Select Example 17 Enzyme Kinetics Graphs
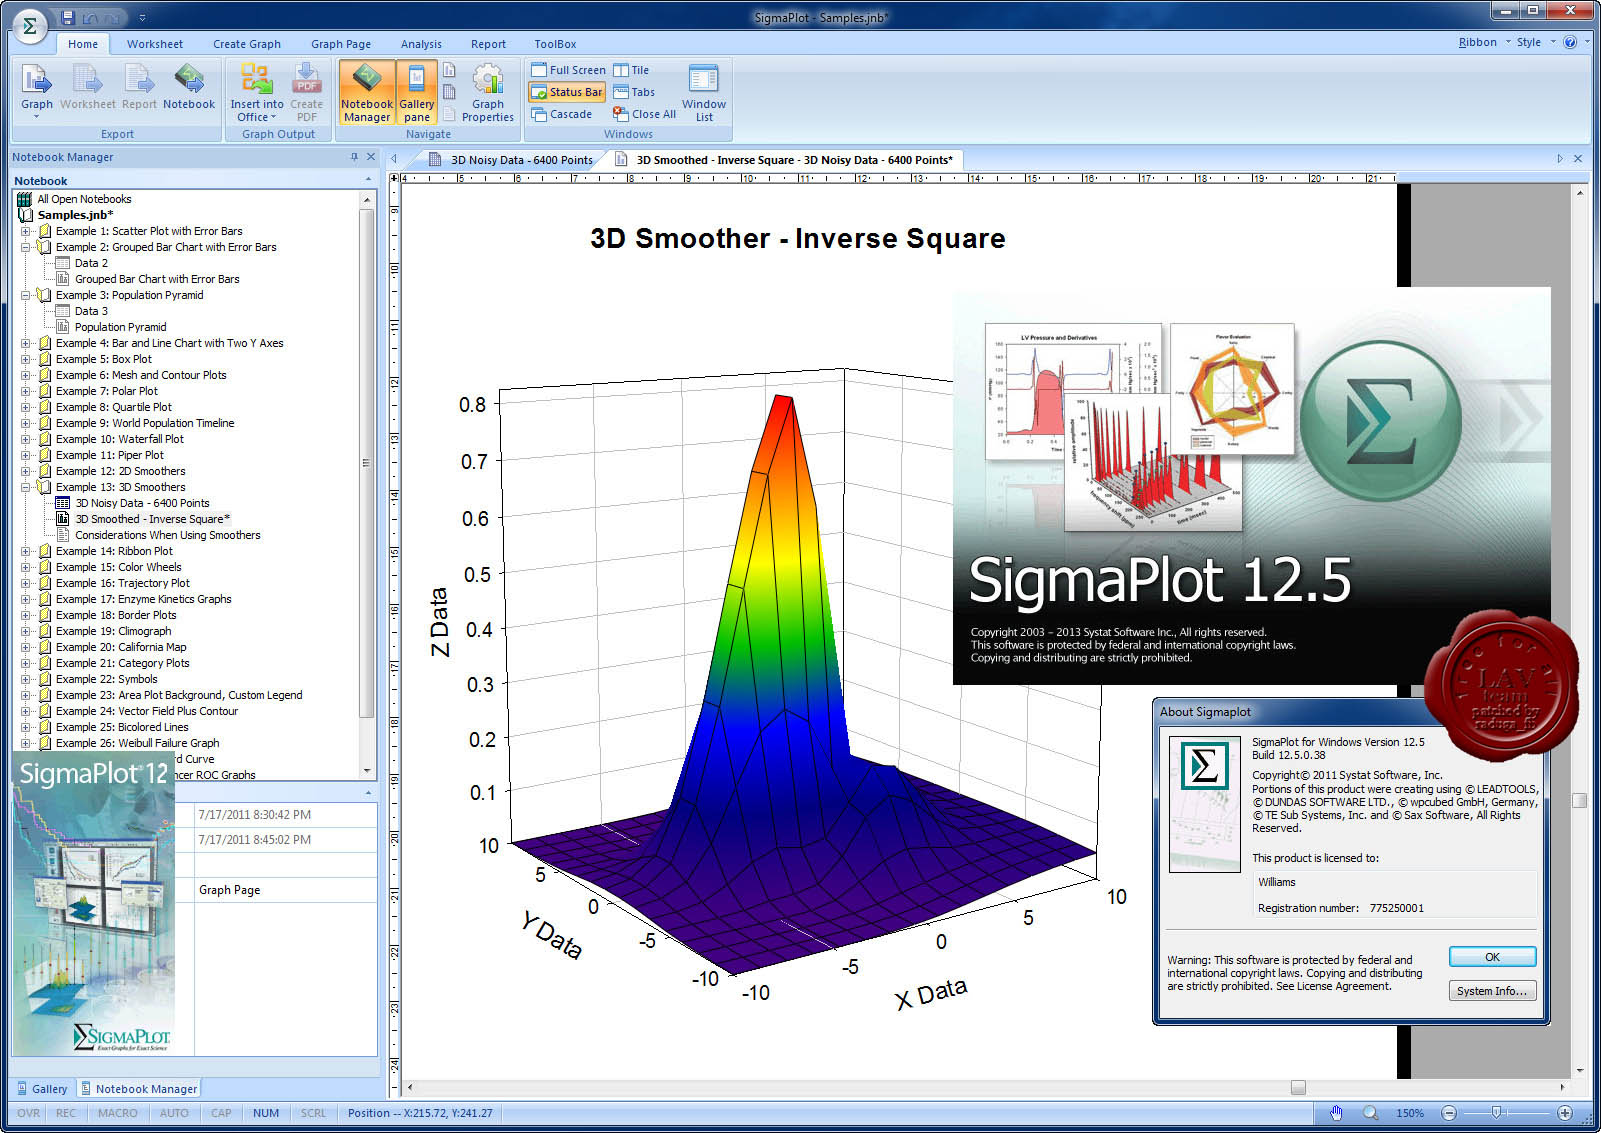 [x=143, y=599]
